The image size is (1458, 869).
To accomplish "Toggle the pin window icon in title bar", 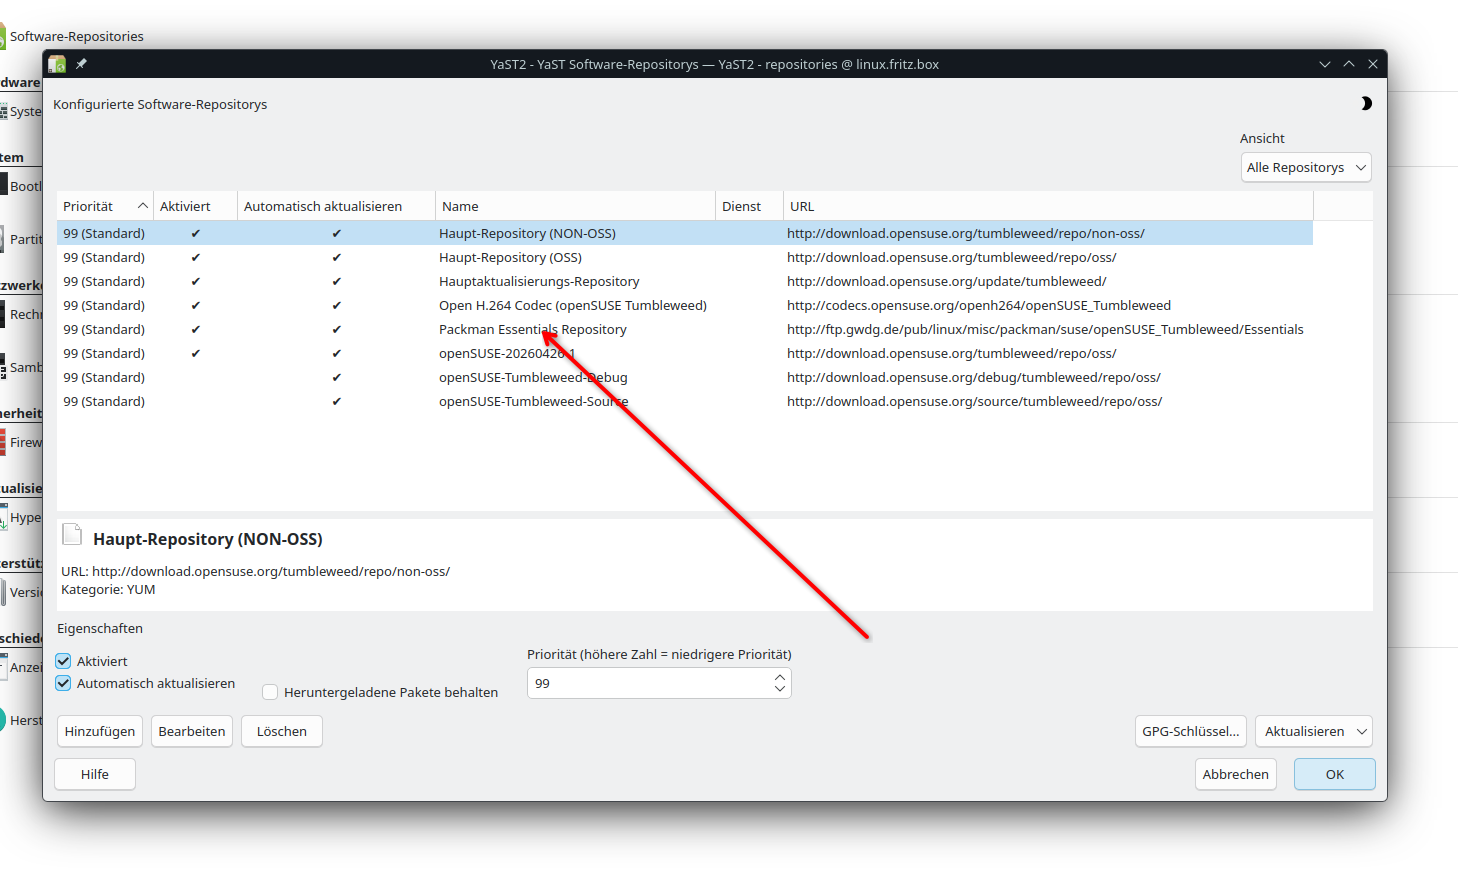I will 81,64.
